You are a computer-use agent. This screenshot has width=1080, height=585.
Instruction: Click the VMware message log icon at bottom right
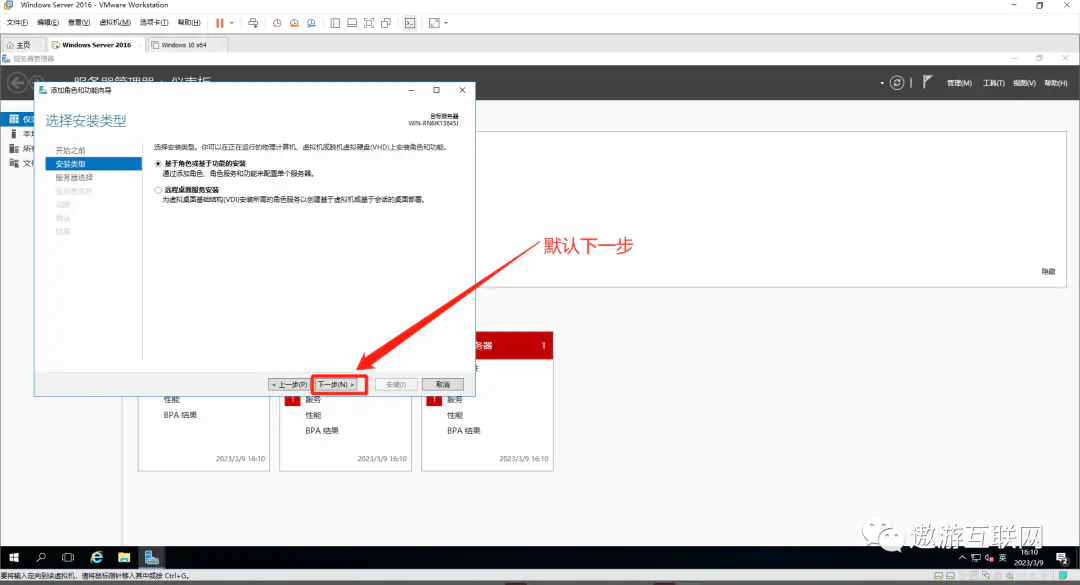[1063, 575]
